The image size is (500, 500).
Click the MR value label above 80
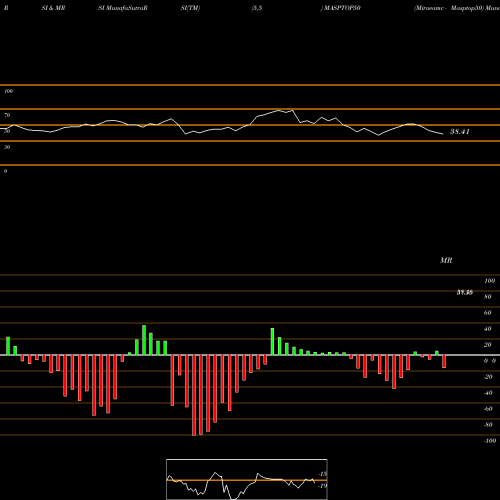(465, 292)
